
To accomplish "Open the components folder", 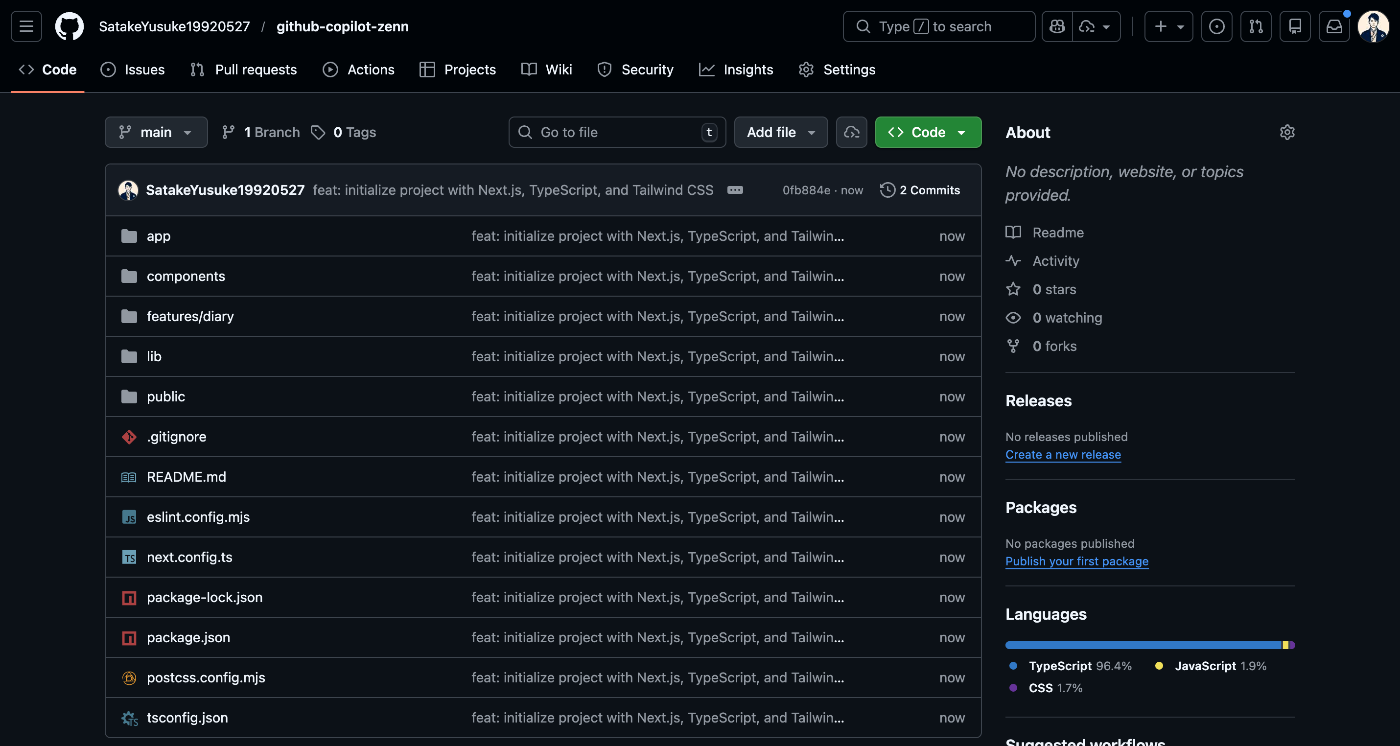I will [186, 276].
